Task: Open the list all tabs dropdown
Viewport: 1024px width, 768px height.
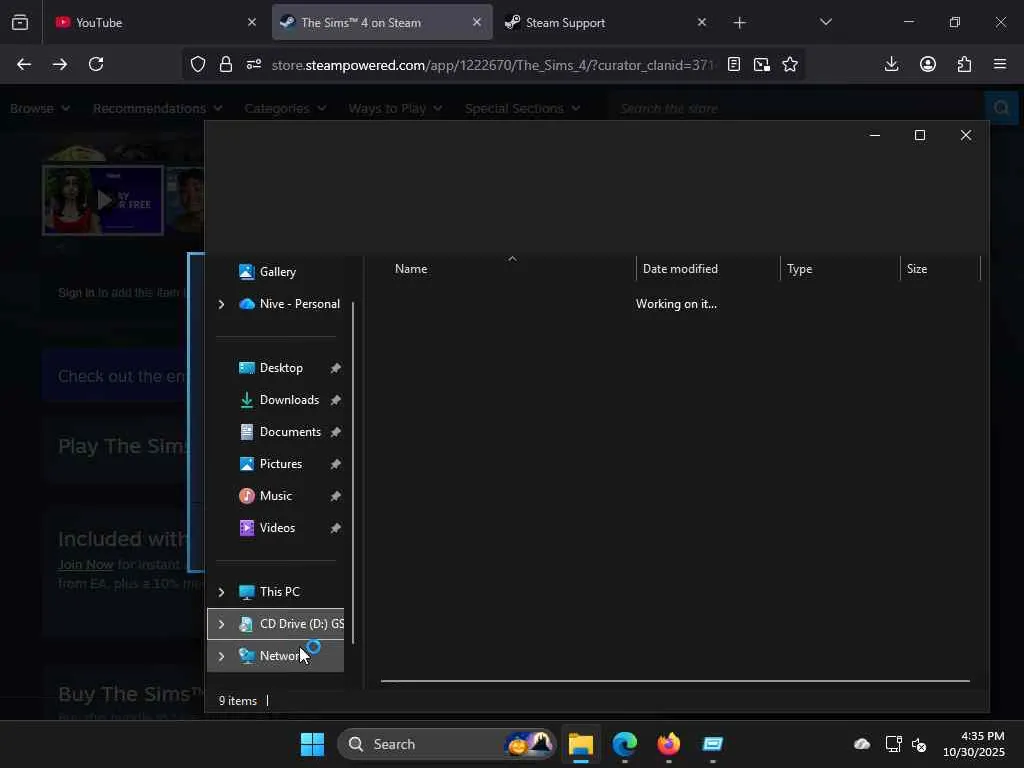Action: coord(825,23)
